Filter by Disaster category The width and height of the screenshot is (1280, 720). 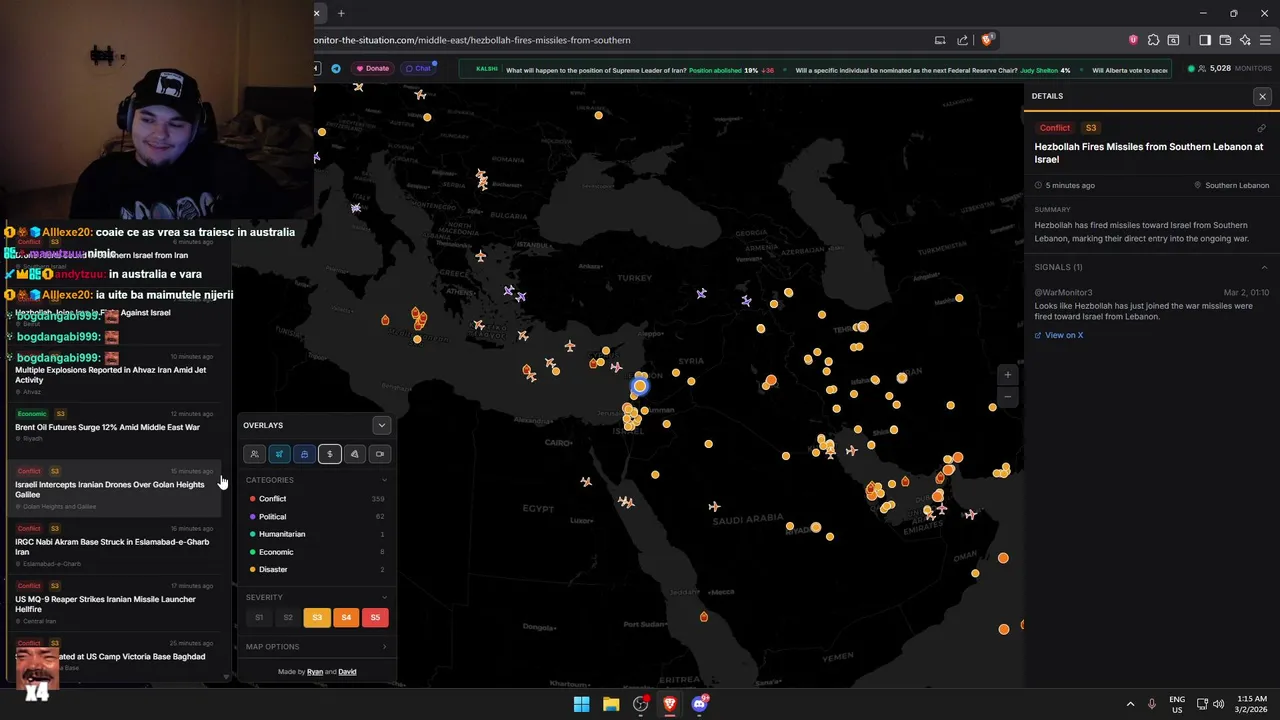click(x=316, y=569)
